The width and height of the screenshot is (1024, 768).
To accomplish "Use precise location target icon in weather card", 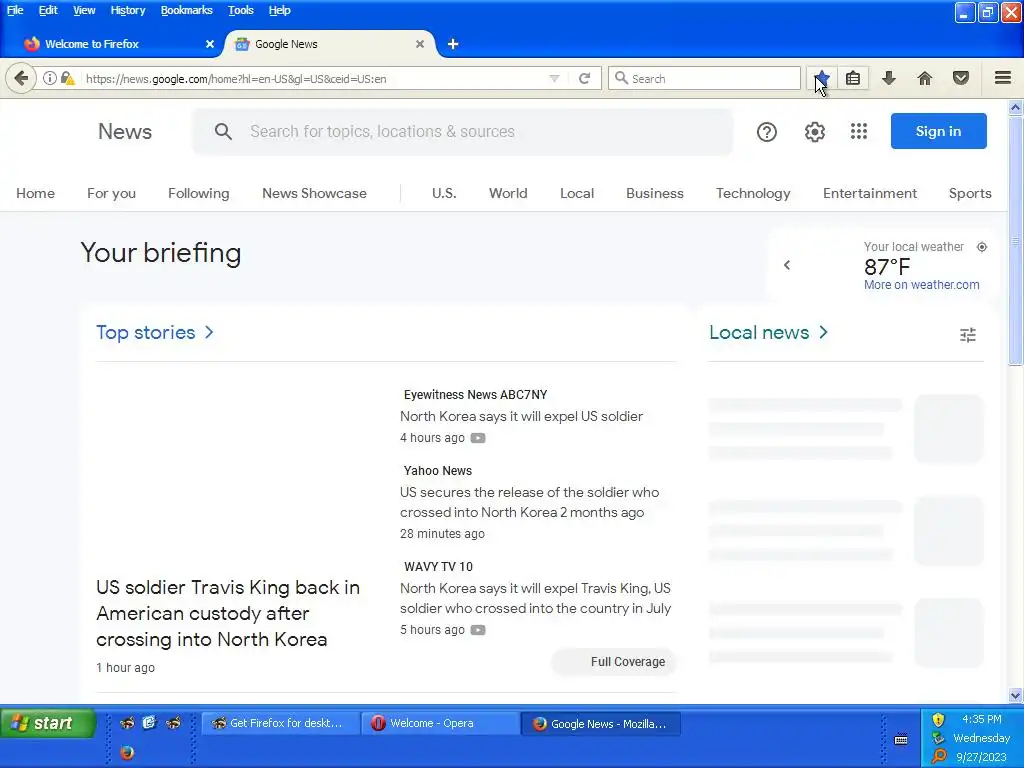I will coord(982,247).
